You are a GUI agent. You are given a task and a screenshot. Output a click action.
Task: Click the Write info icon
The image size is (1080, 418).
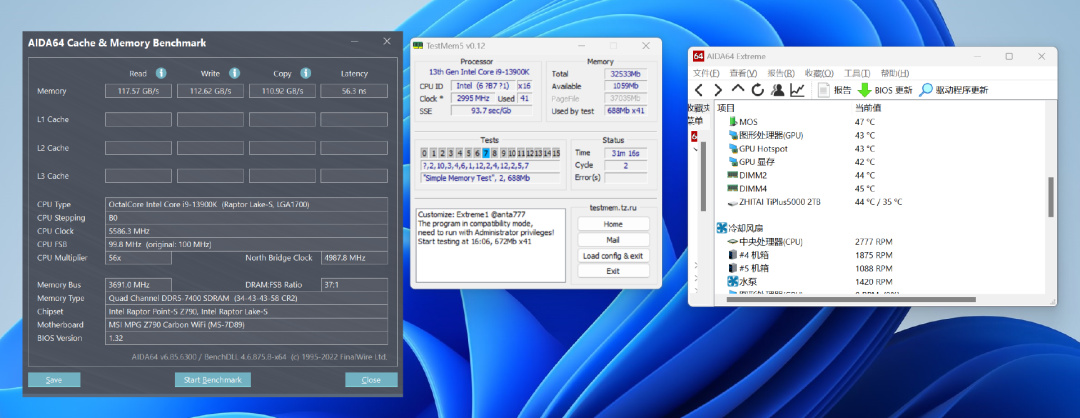coord(233,73)
